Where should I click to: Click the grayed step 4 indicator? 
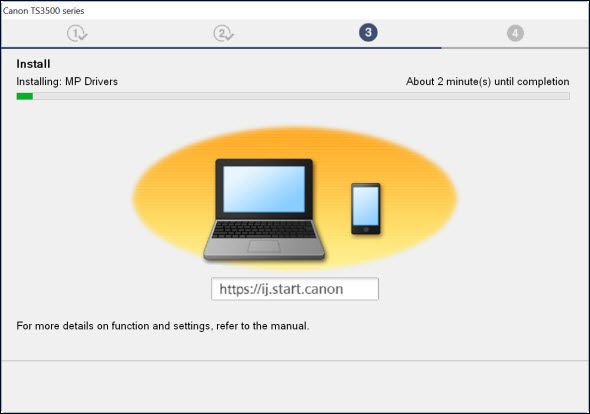coord(515,33)
